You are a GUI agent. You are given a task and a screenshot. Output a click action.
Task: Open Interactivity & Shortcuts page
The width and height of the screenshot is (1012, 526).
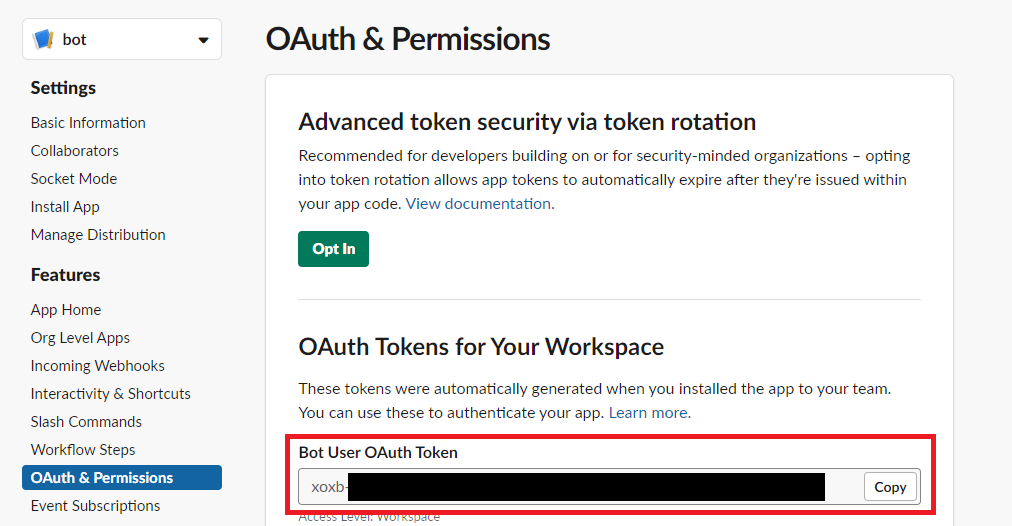111,394
